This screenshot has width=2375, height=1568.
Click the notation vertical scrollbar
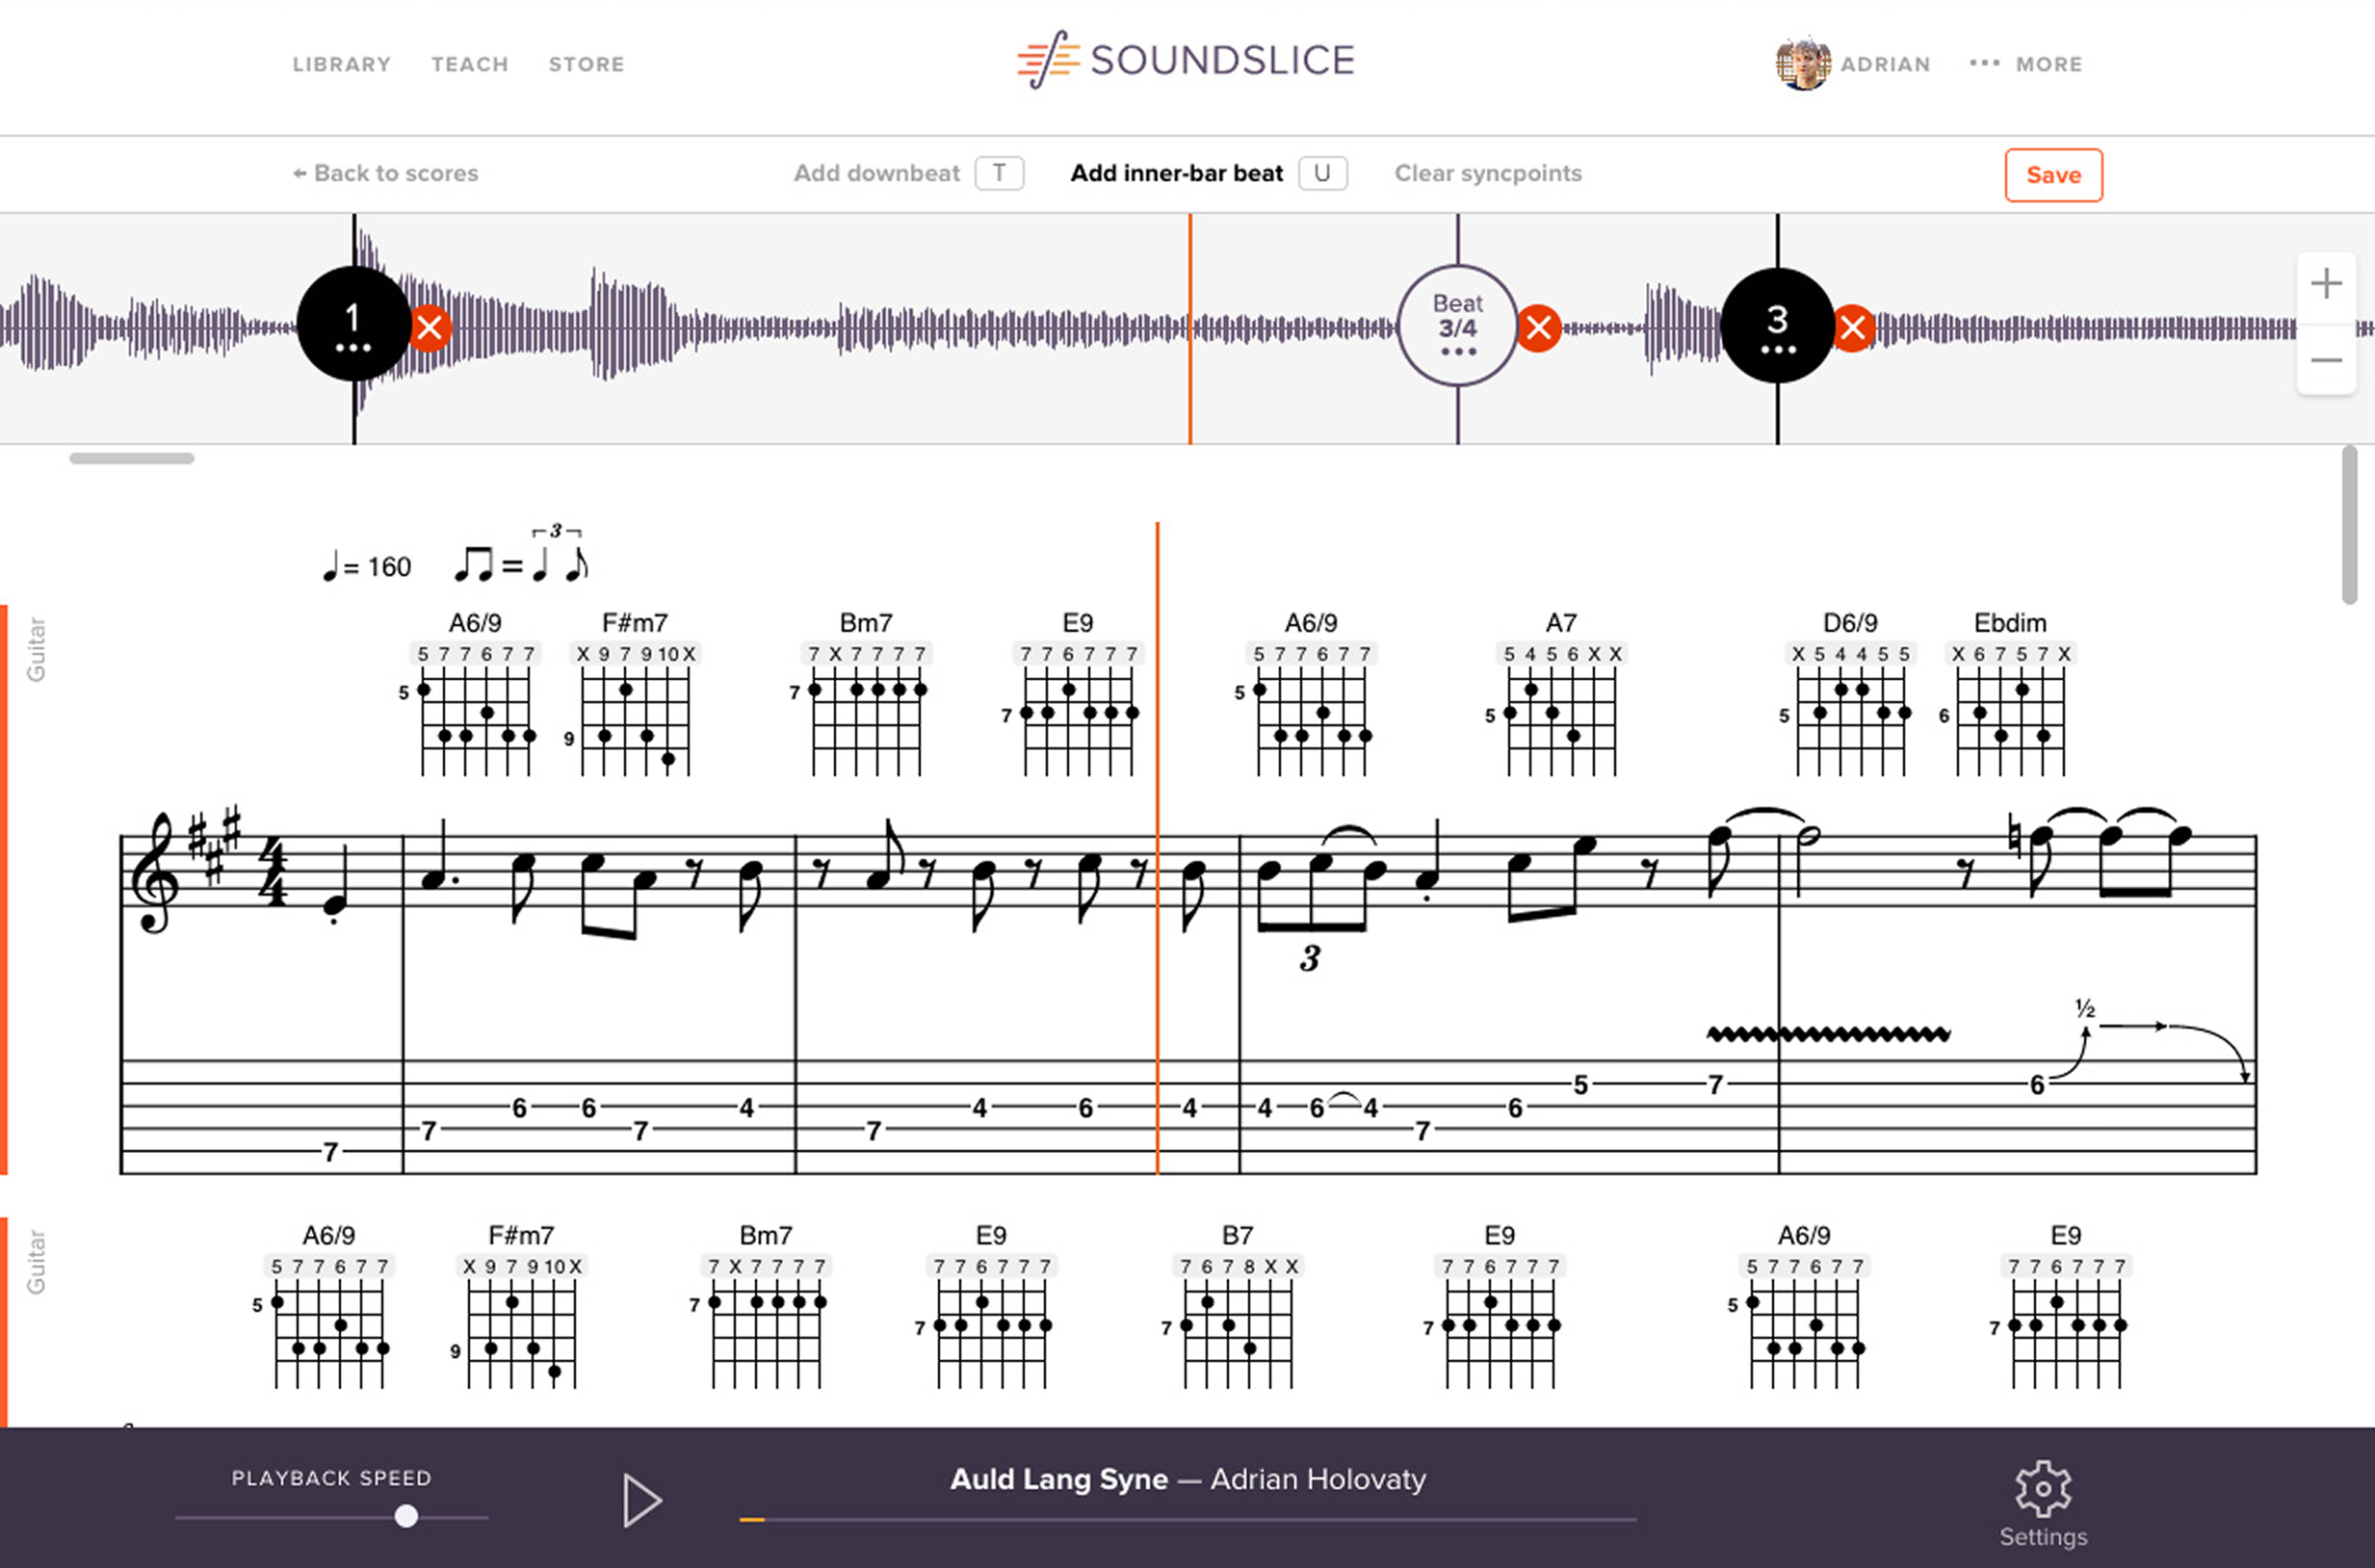2349,526
